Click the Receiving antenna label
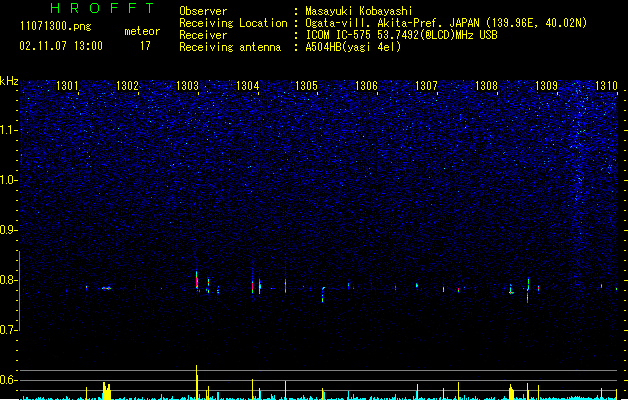The height and width of the screenshot is (400, 629). (230, 47)
